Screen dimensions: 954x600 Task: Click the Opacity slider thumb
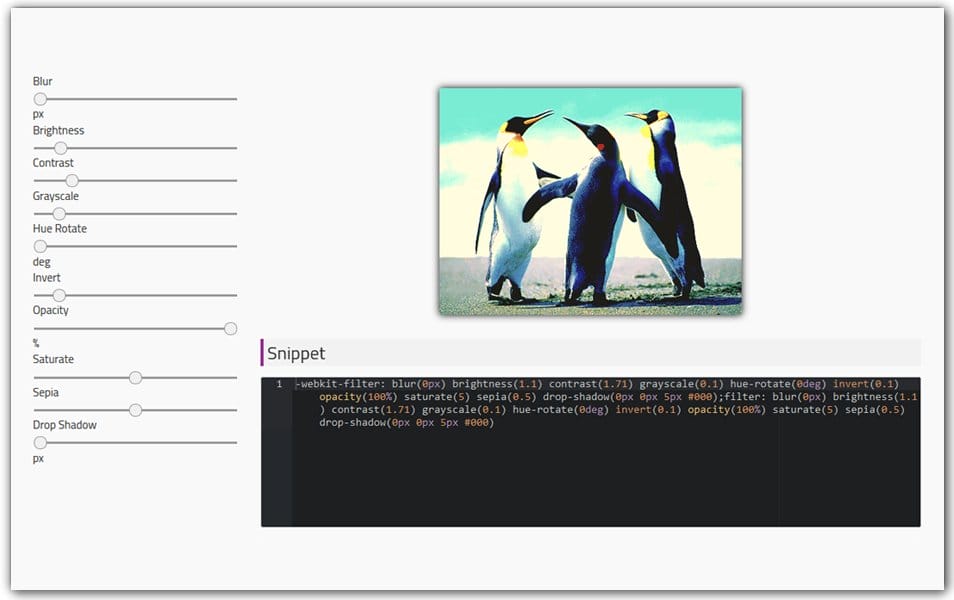229,328
